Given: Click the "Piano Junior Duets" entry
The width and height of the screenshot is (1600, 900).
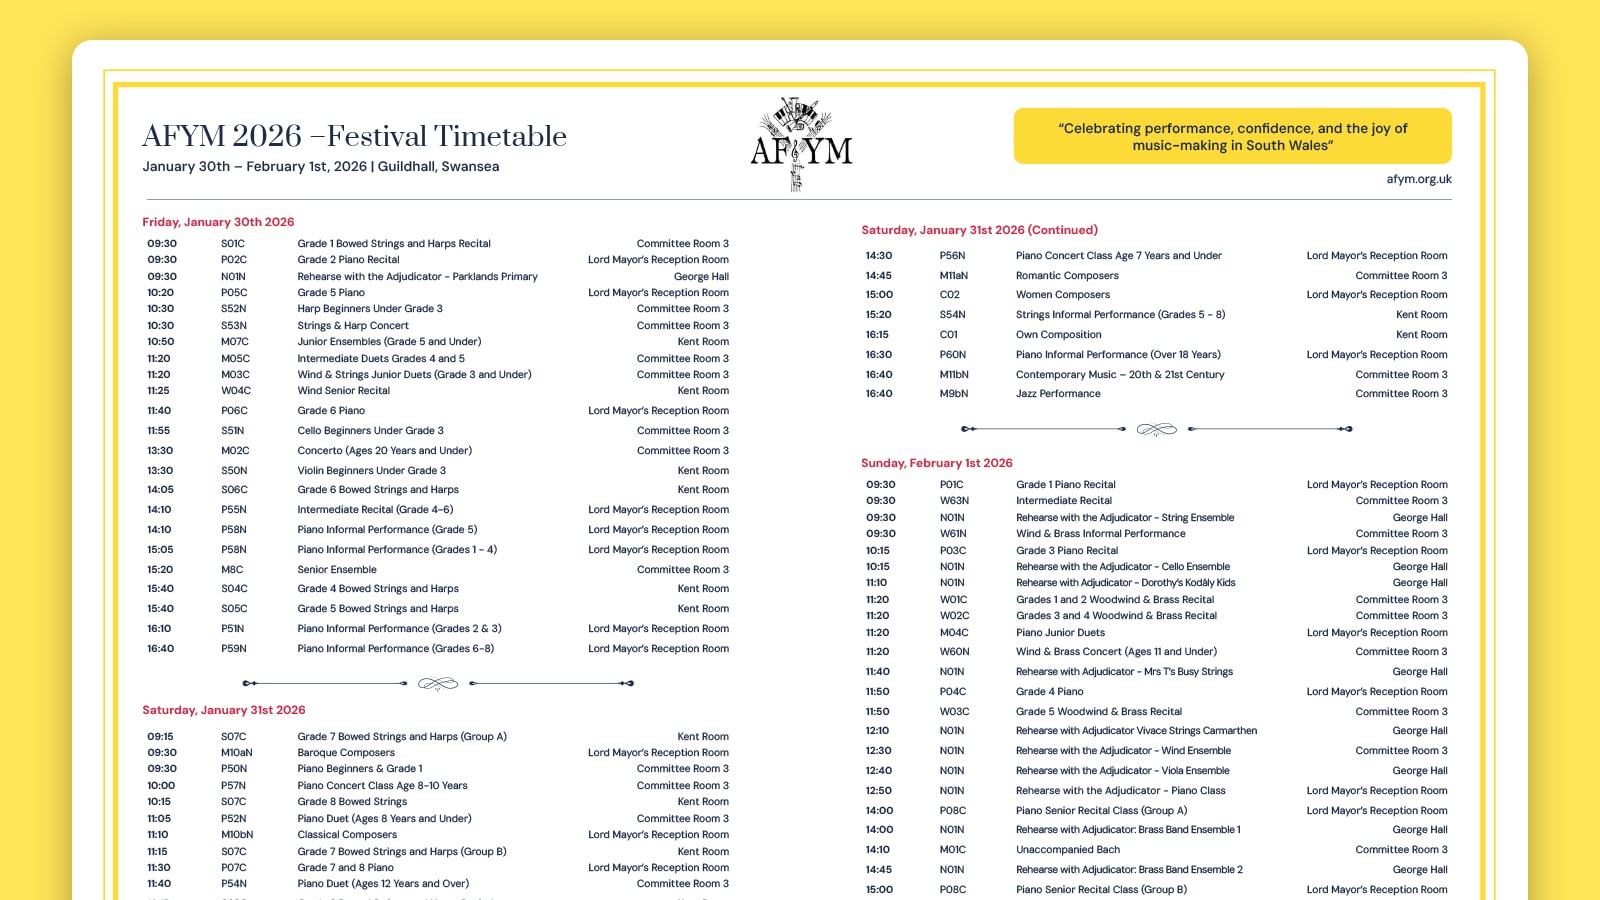Looking at the screenshot, I should 1060,633.
